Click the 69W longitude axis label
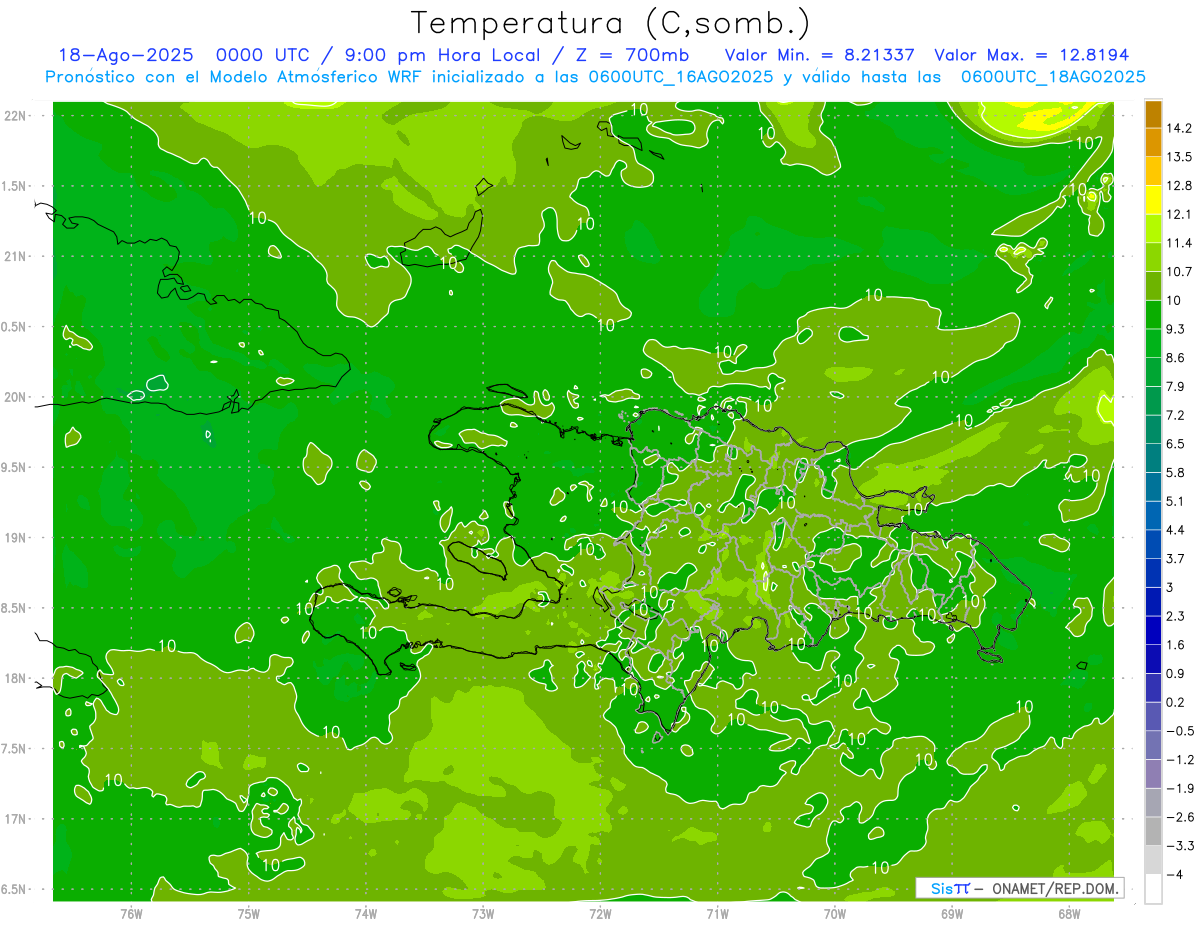Screen dimensions: 1200x927 click(x=952, y=913)
